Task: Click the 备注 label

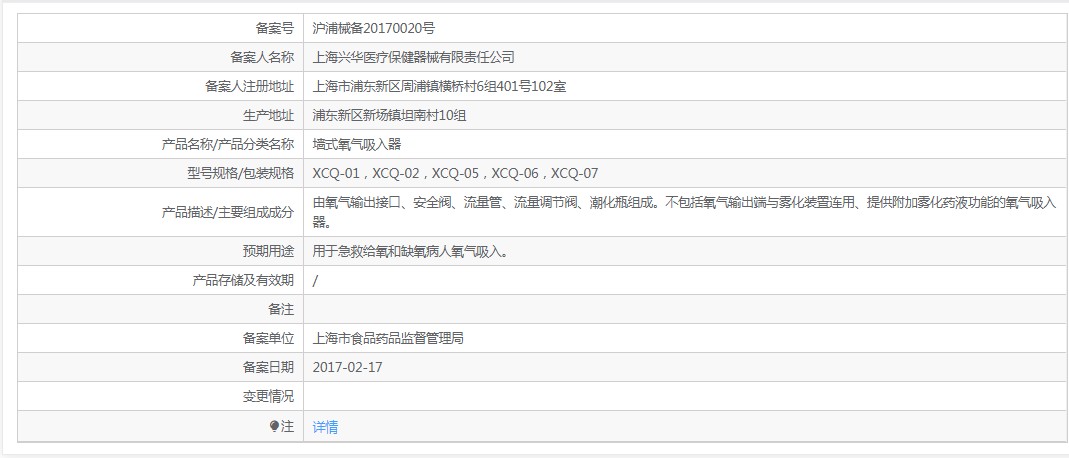Action: pyautogui.click(x=281, y=309)
